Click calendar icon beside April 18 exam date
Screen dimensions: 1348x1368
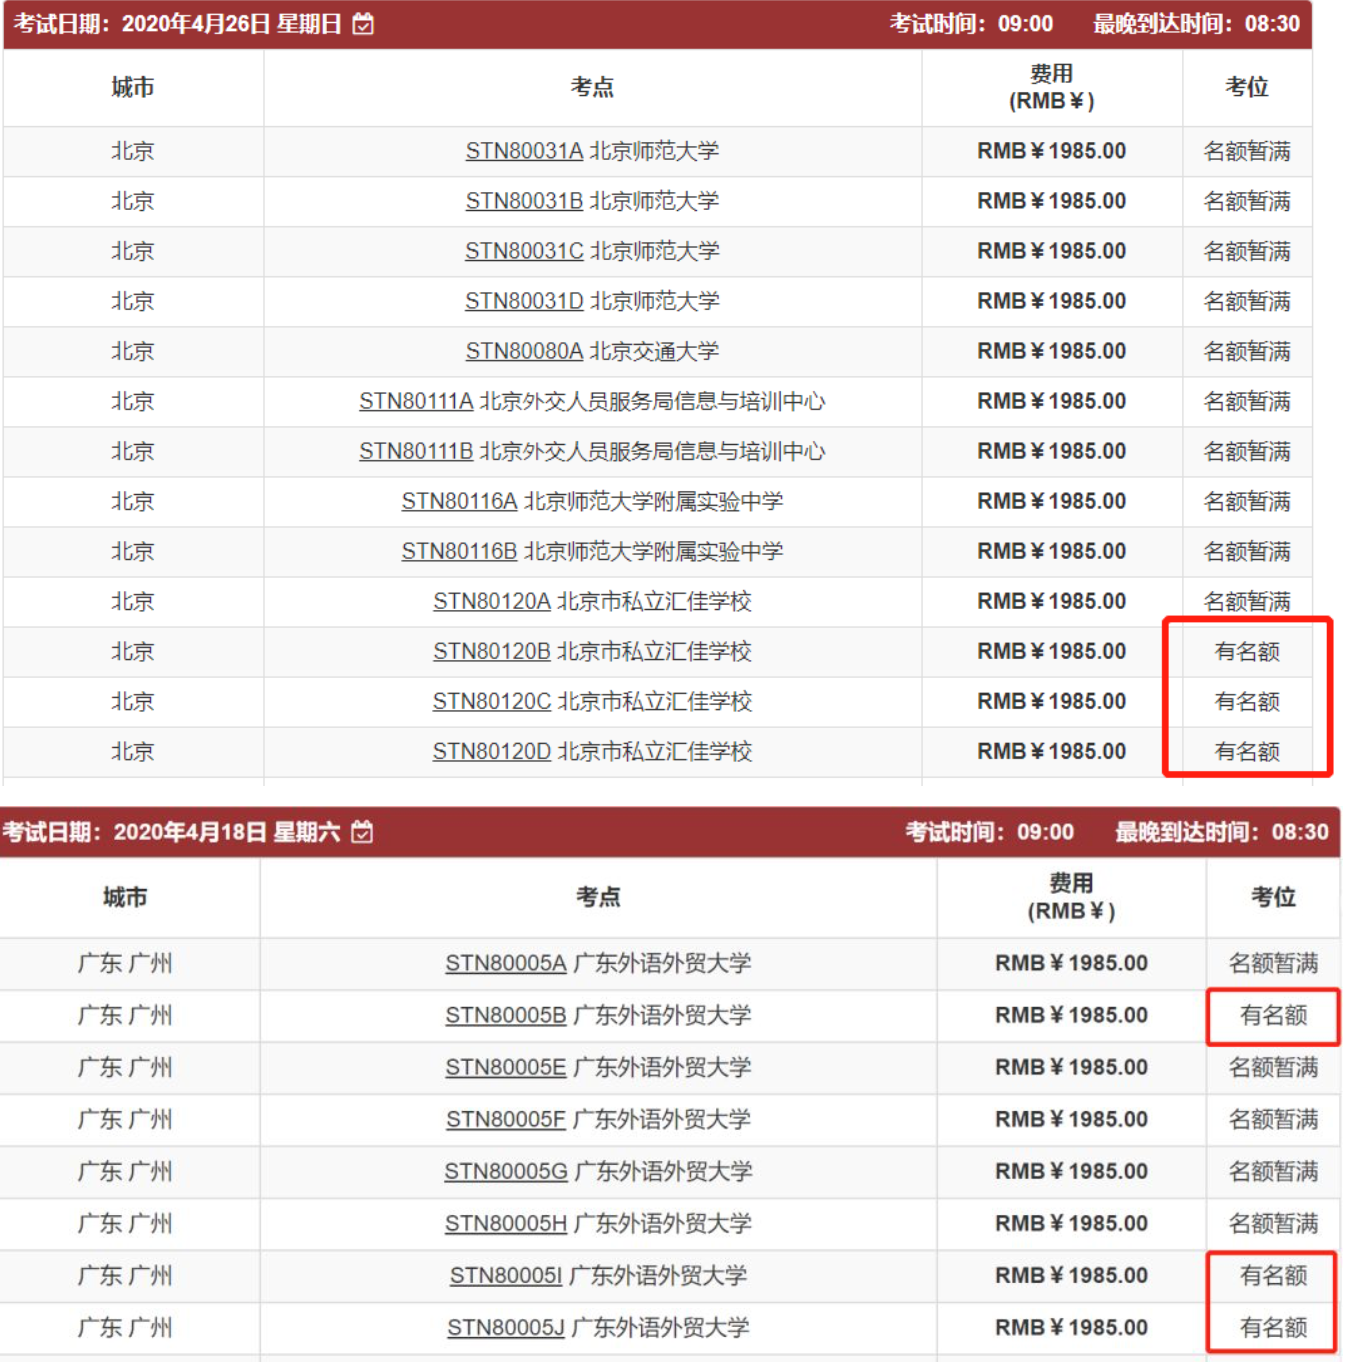coord(362,832)
